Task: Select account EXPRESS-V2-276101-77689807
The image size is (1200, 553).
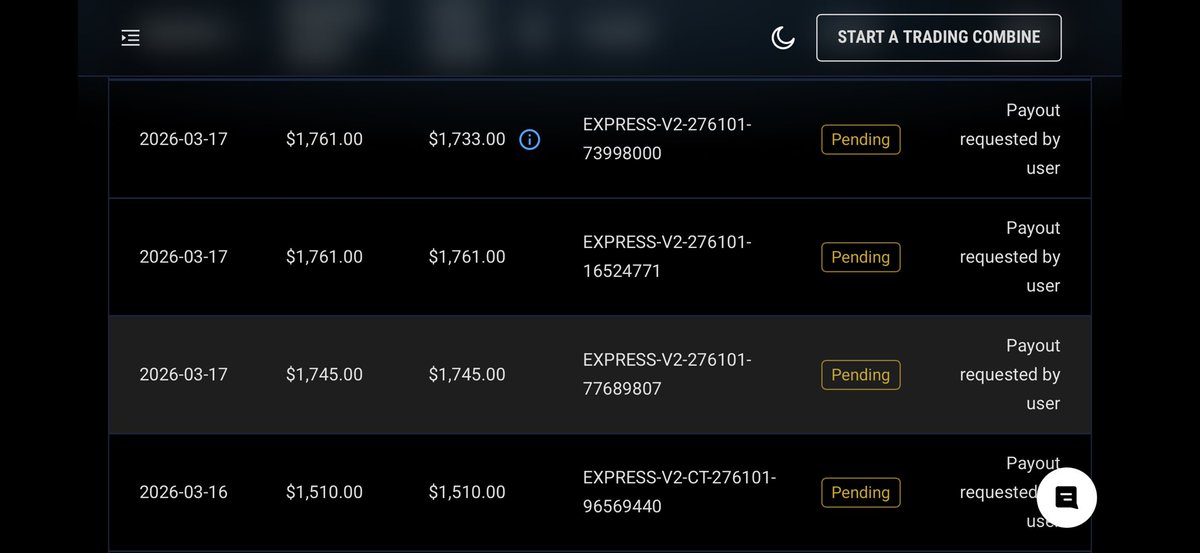Action: 667,375
